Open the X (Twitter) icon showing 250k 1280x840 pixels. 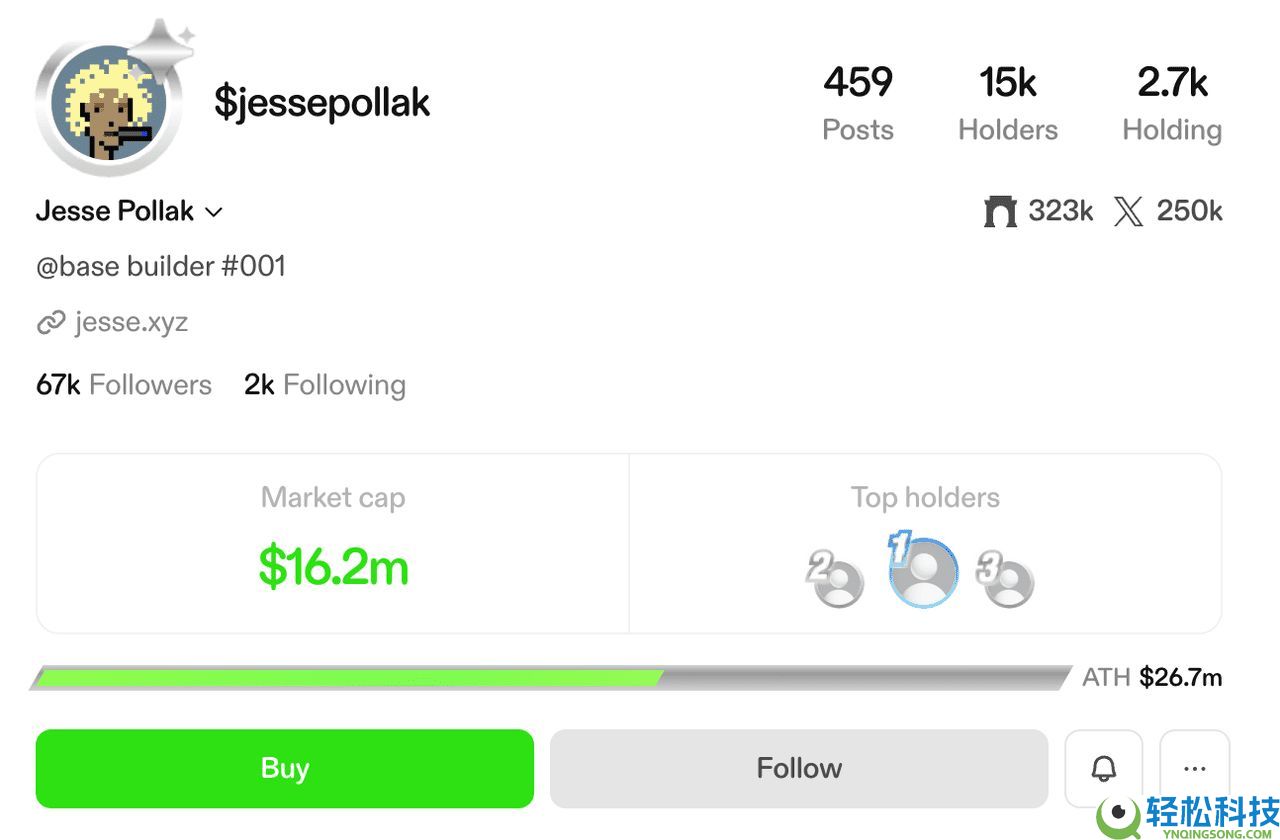(x=1129, y=211)
